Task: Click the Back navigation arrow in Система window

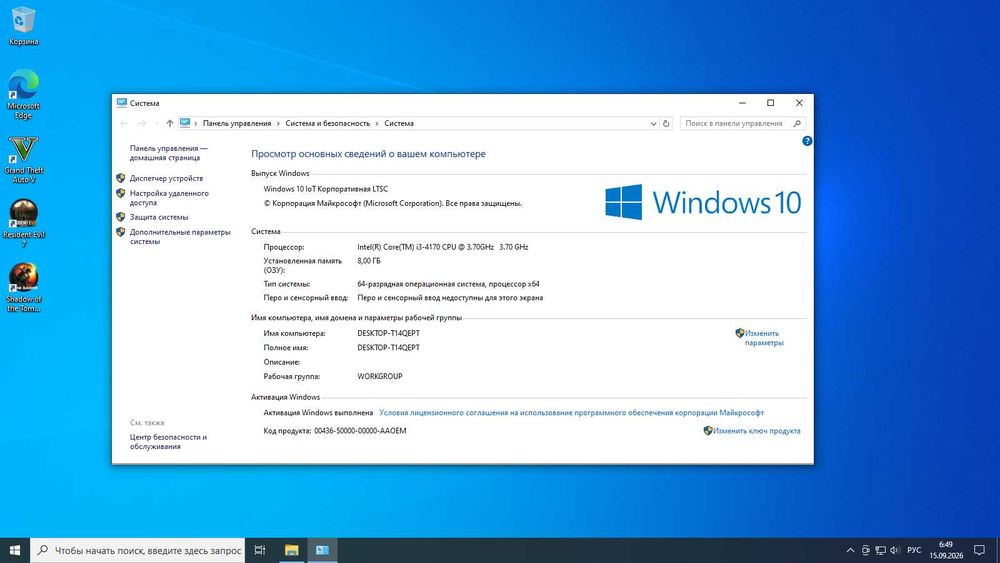Action: coord(124,123)
